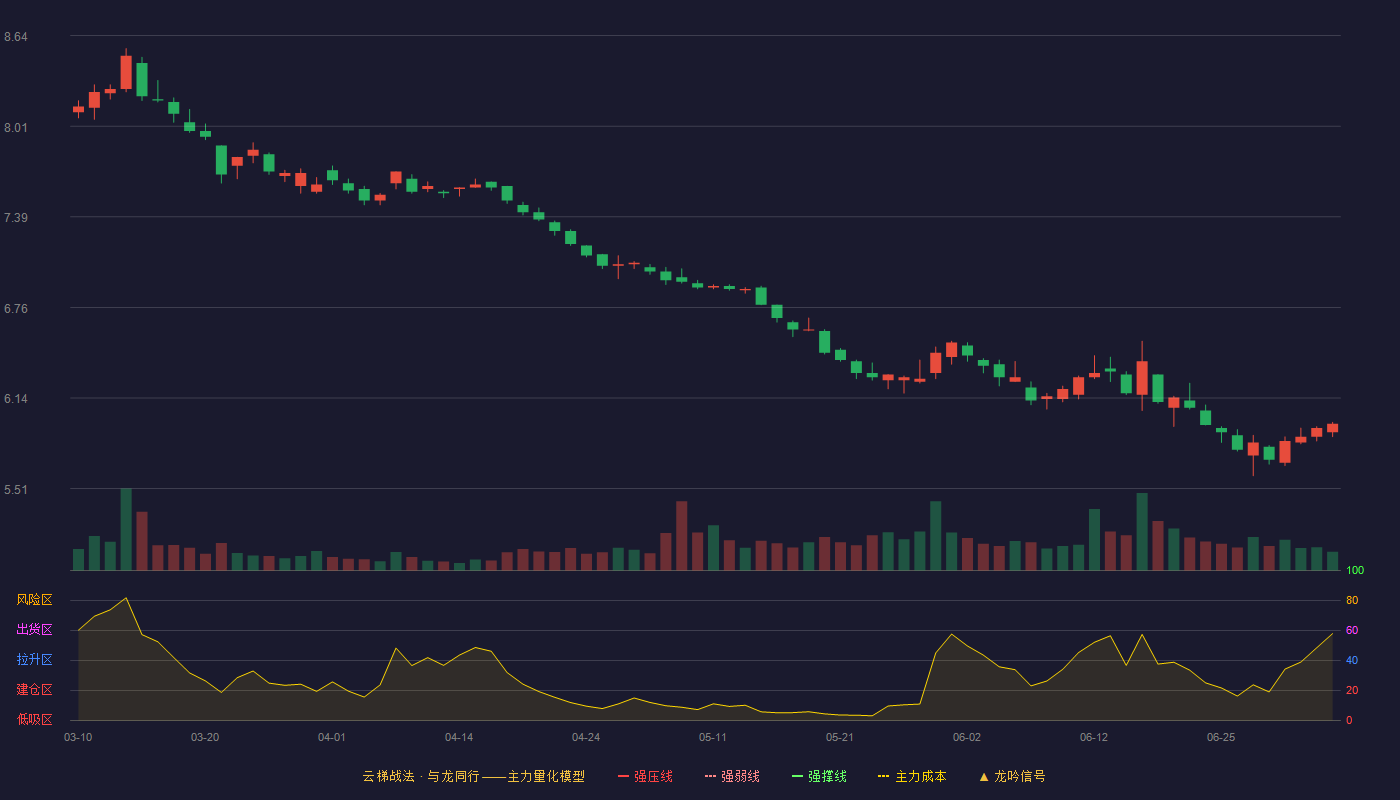Select the 风险区 zone label
The width and height of the screenshot is (1400, 800).
(34, 600)
